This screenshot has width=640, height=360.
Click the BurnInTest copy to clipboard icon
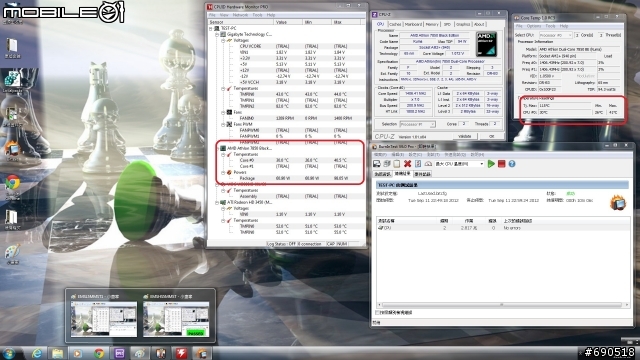point(397,164)
